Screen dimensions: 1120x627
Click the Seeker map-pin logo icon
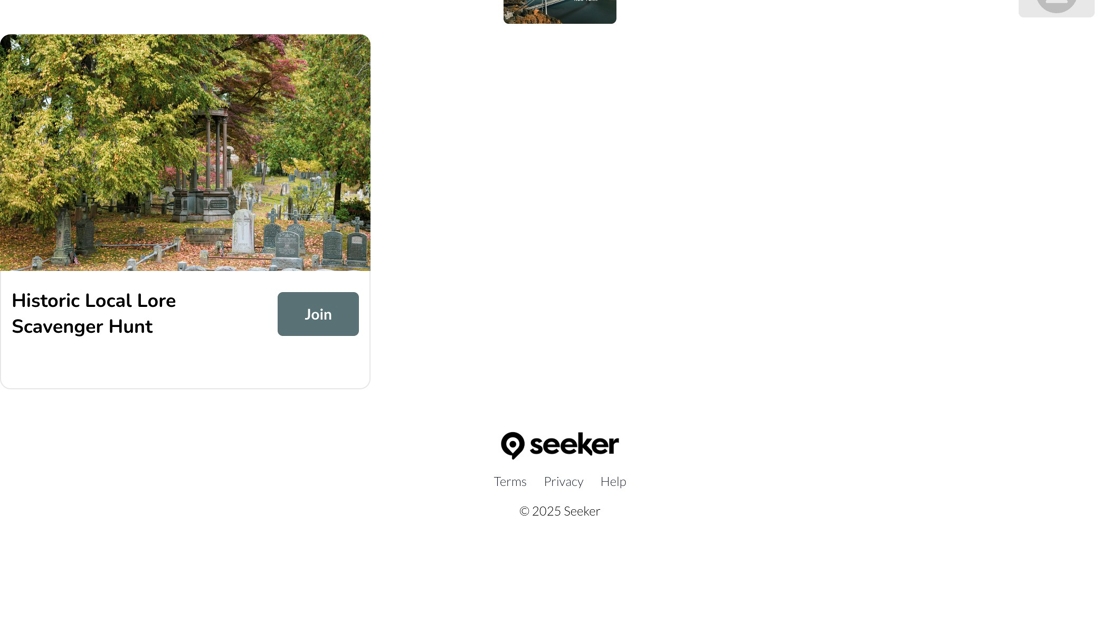(512, 445)
